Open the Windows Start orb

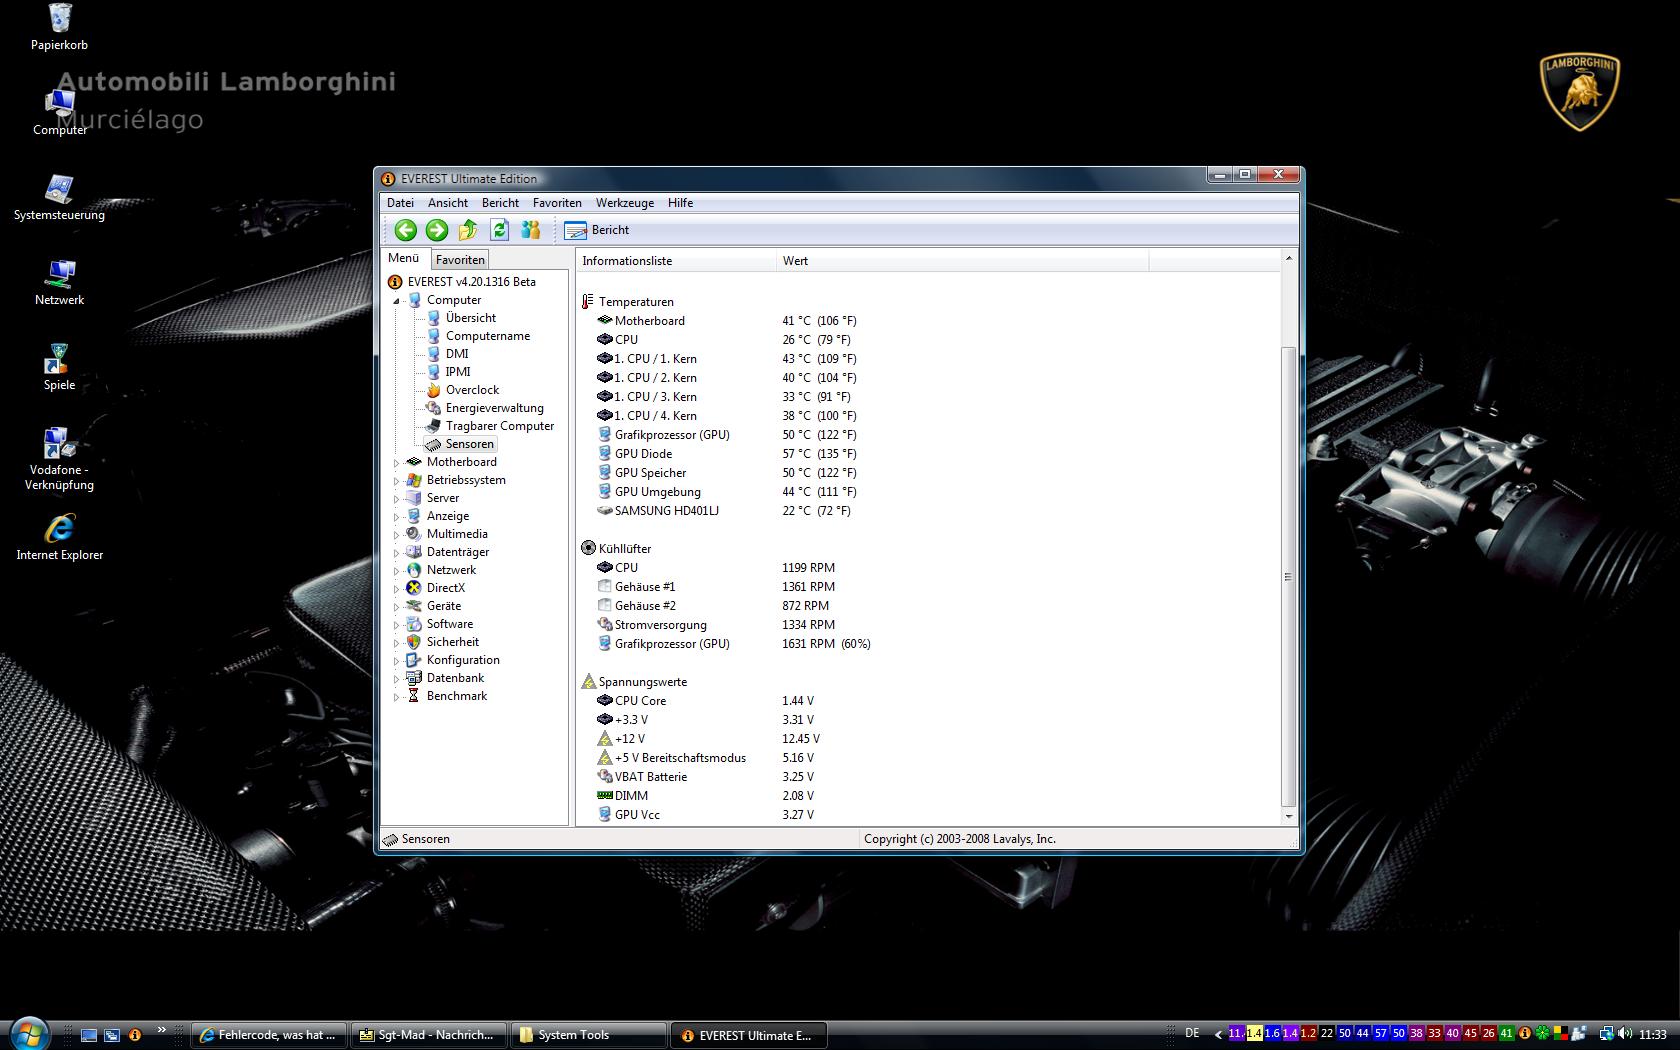[28, 1033]
